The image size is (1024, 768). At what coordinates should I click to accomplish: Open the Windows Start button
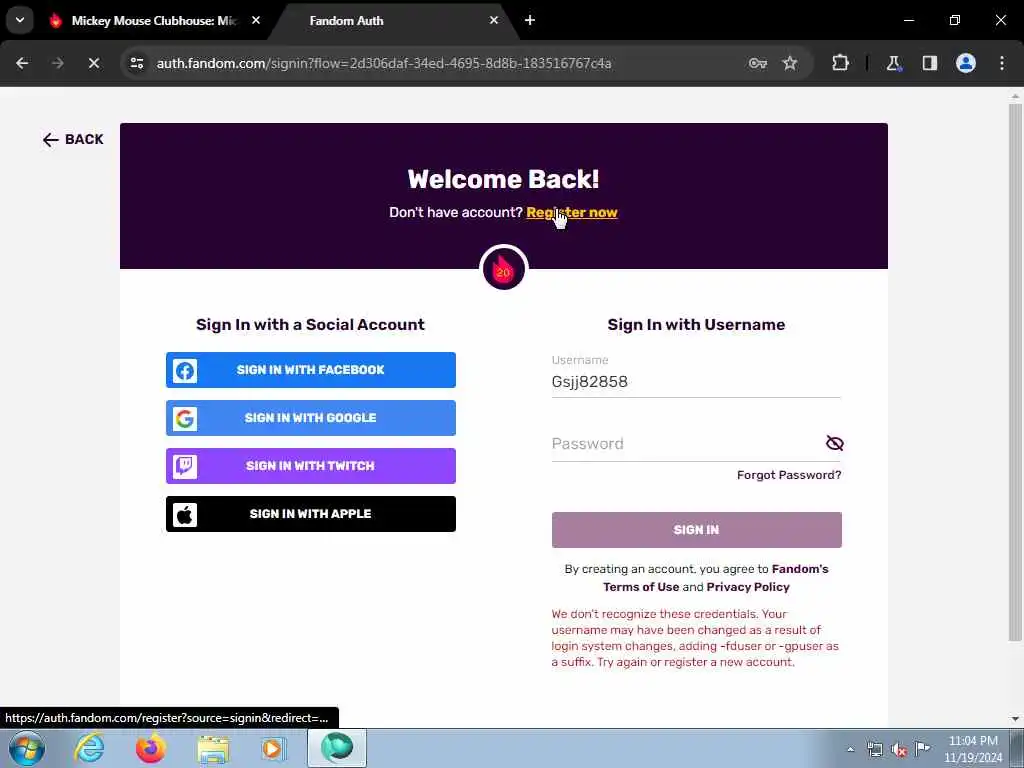[x=27, y=748]
